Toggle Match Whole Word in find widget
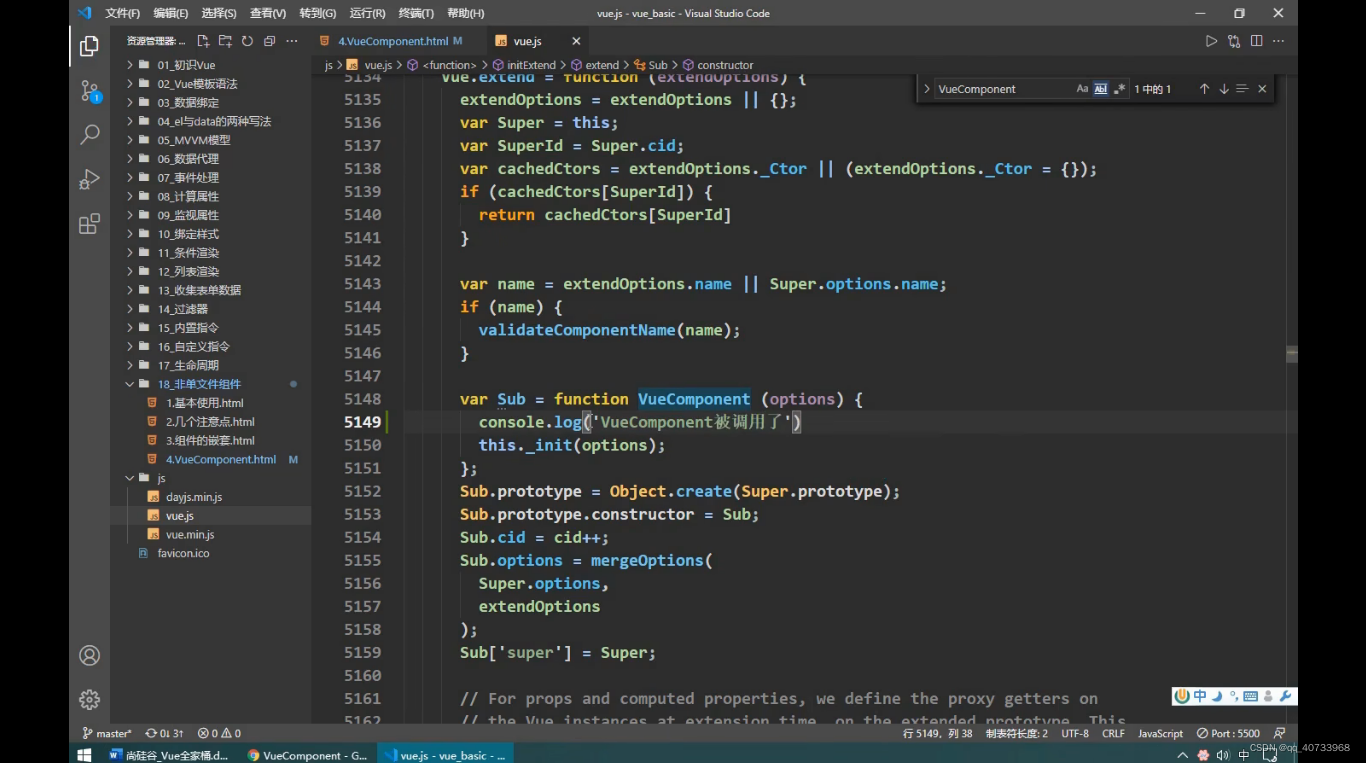Screen dimensions: 1366x763 tap(1101, 89)
